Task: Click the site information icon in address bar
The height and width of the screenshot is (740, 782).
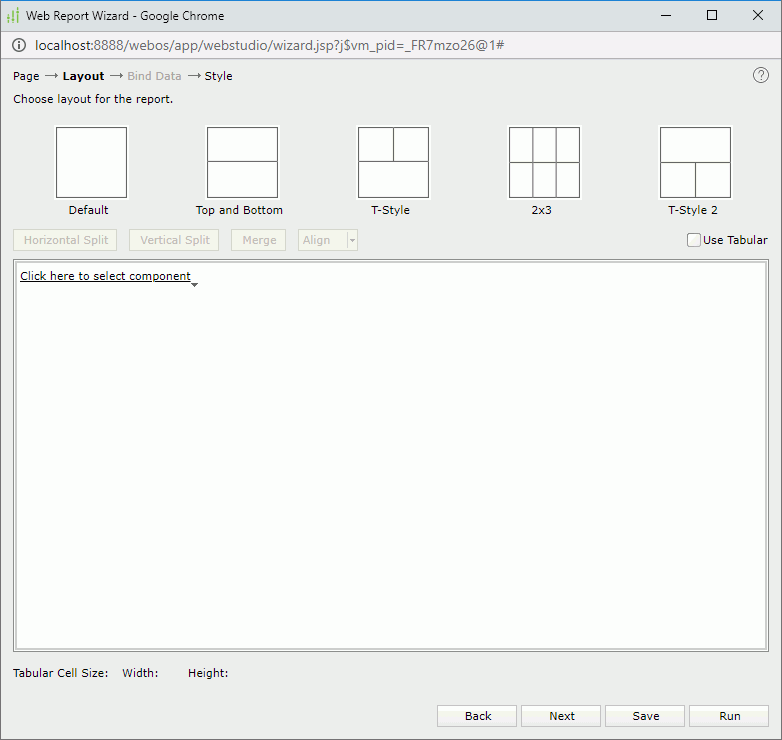Action: 19,45
